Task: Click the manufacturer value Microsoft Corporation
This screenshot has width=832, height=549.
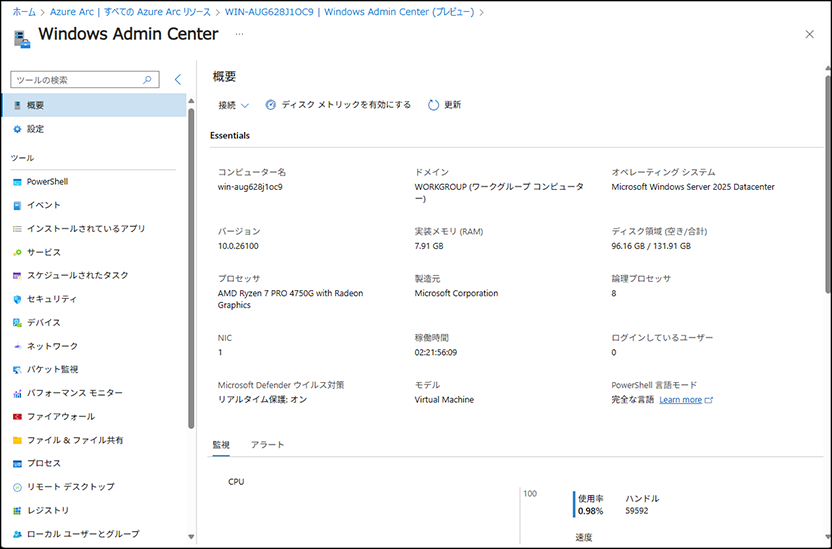Action: [x=456, y=293]
